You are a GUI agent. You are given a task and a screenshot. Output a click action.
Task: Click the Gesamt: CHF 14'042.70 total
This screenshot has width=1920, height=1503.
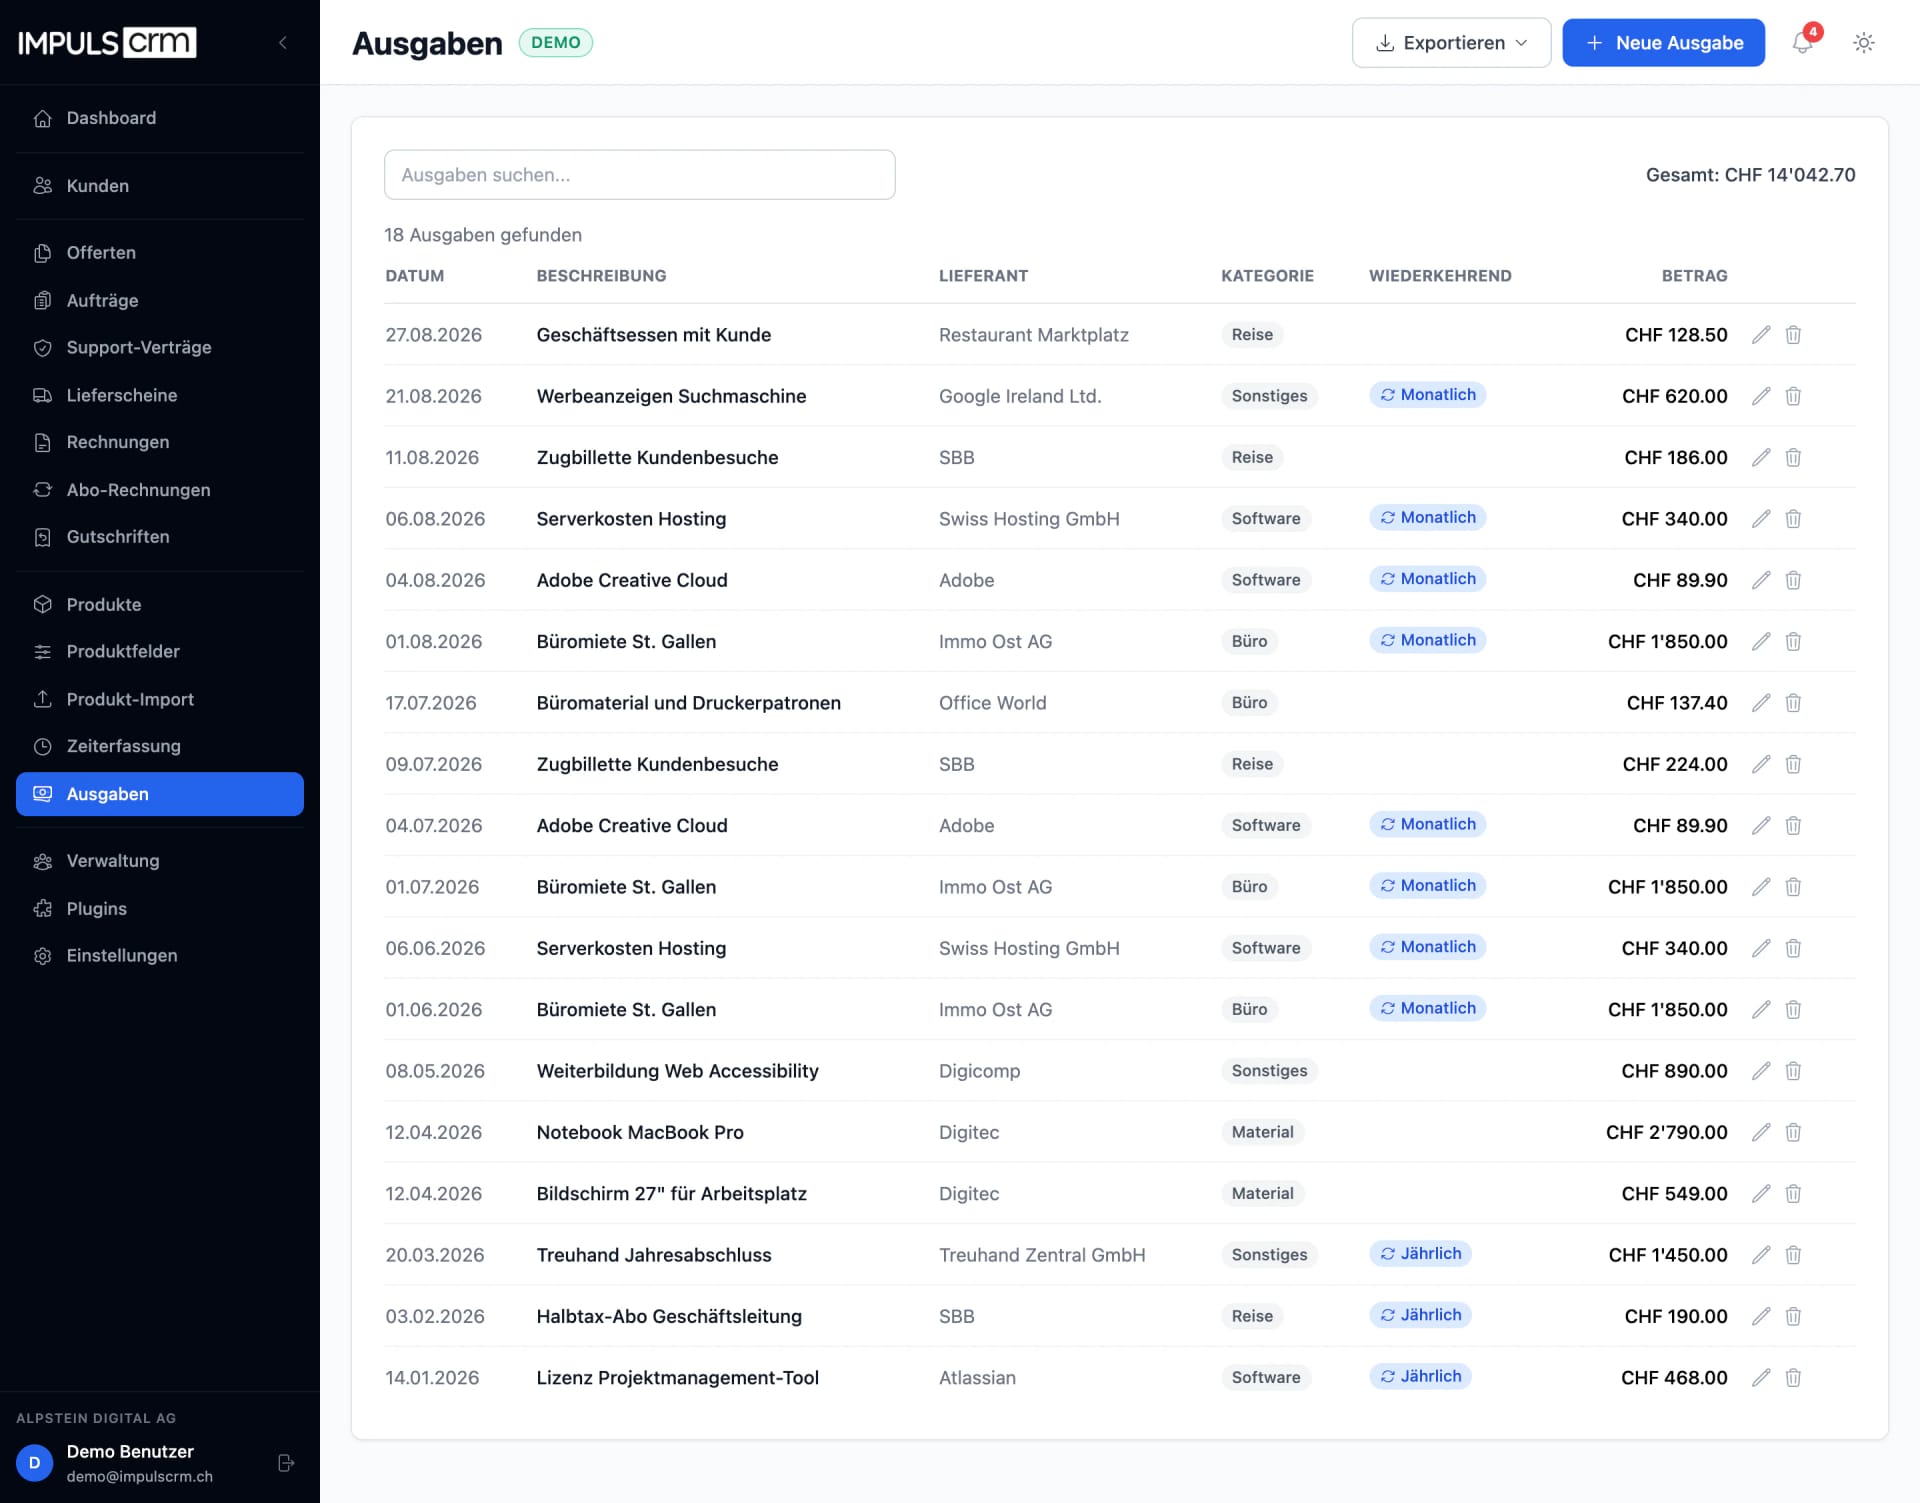(x=1750, y=175)
